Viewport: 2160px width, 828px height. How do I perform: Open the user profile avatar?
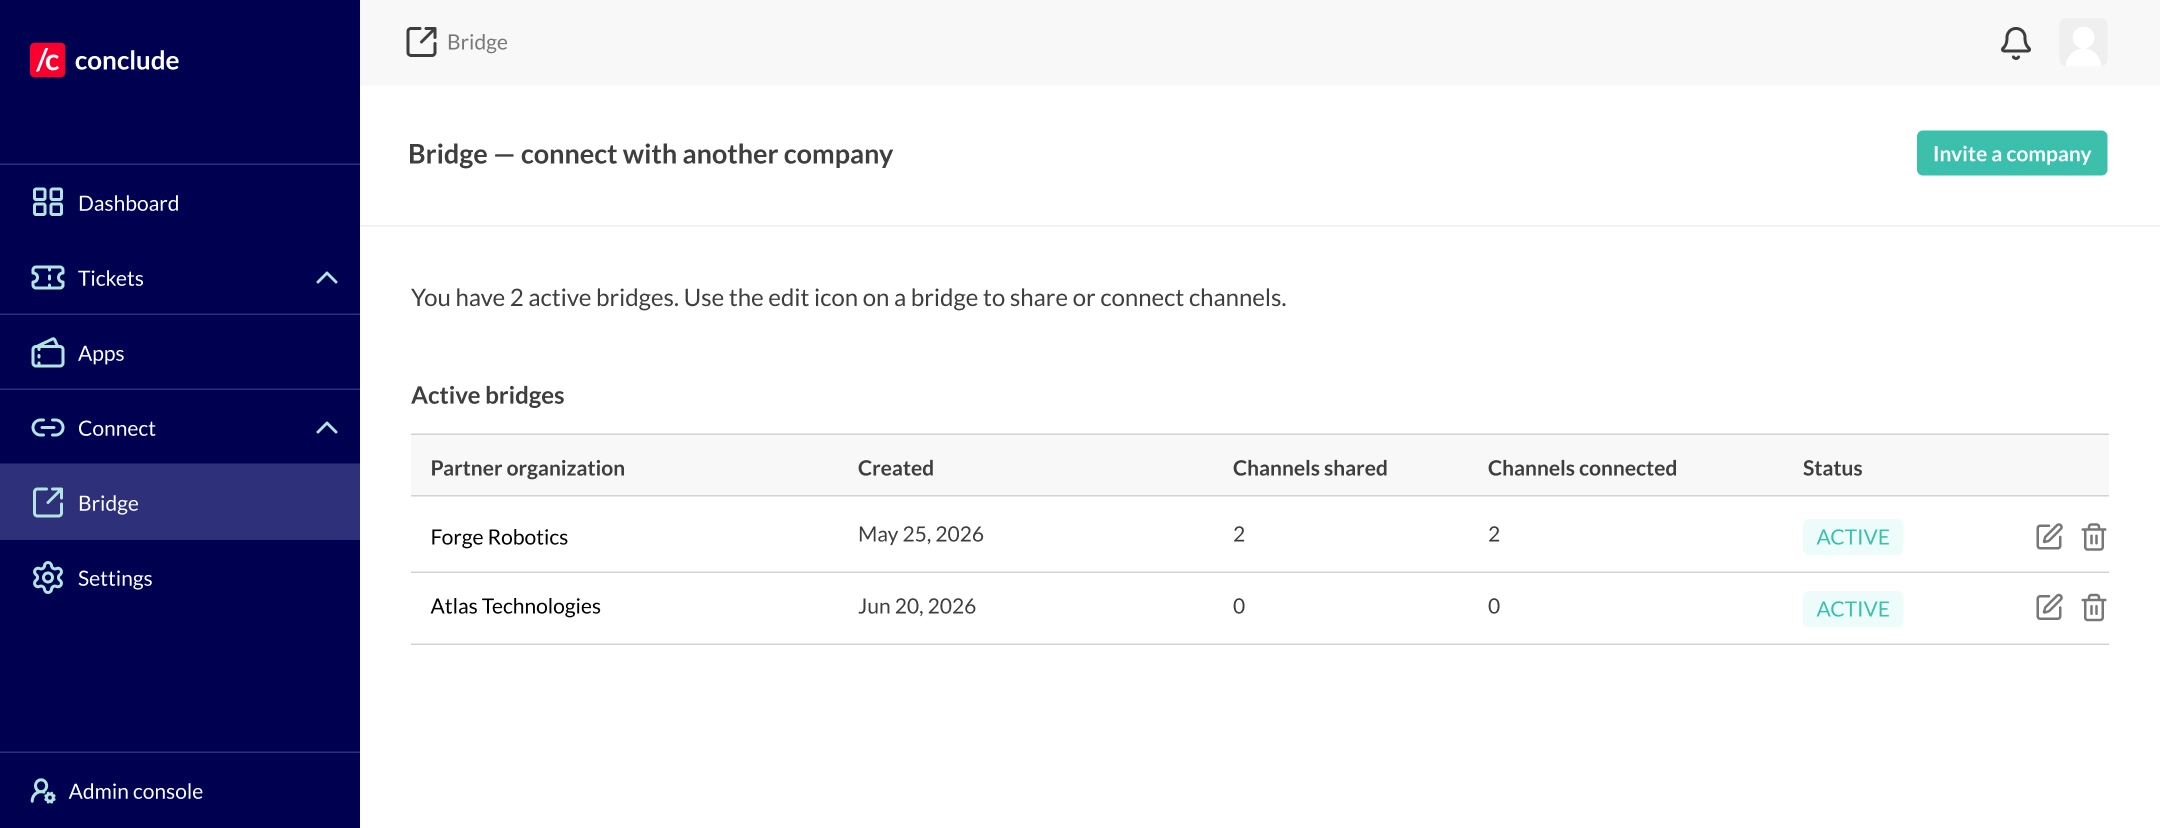[x=2083, y=43]
